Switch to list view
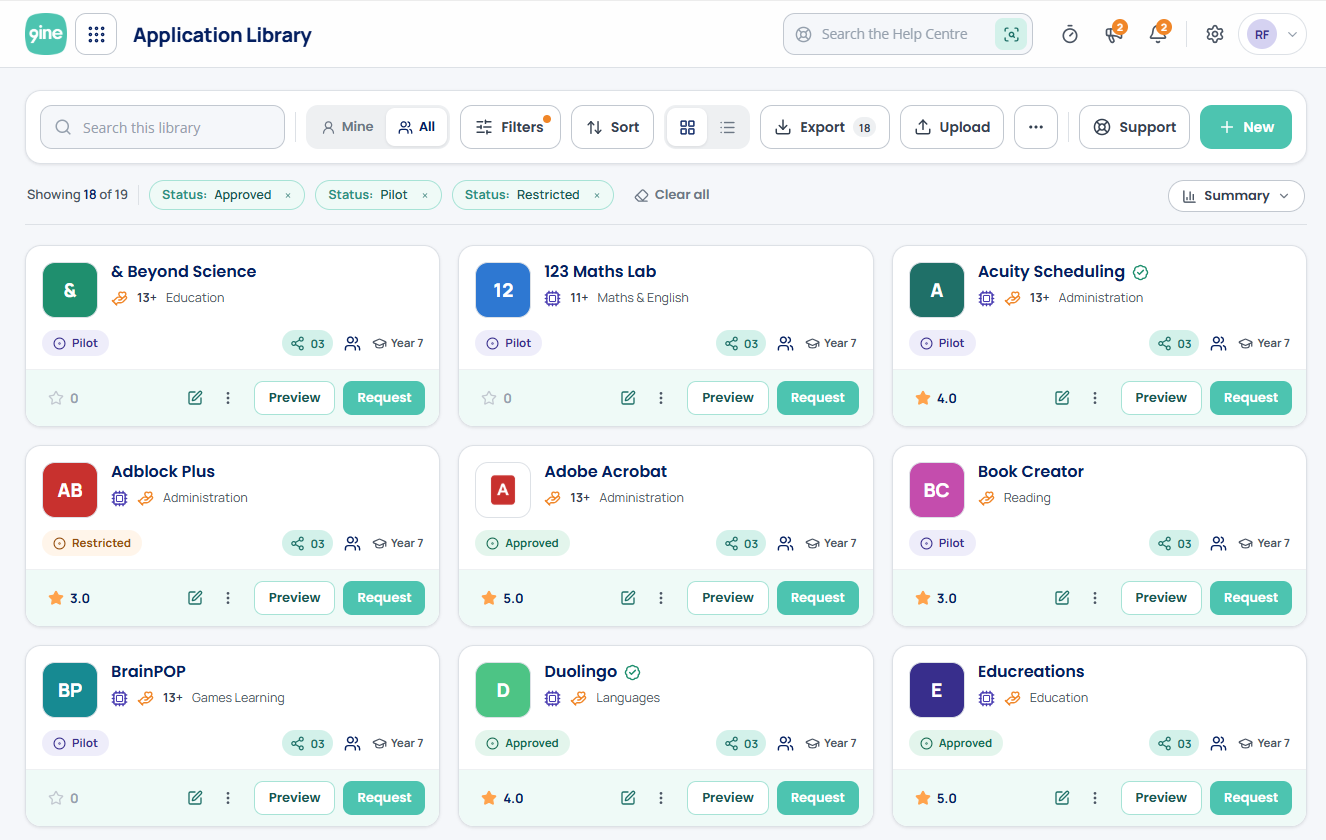The width and height of the screenshot is (1326, 840). pyautogui.click(x=728, y=127)
